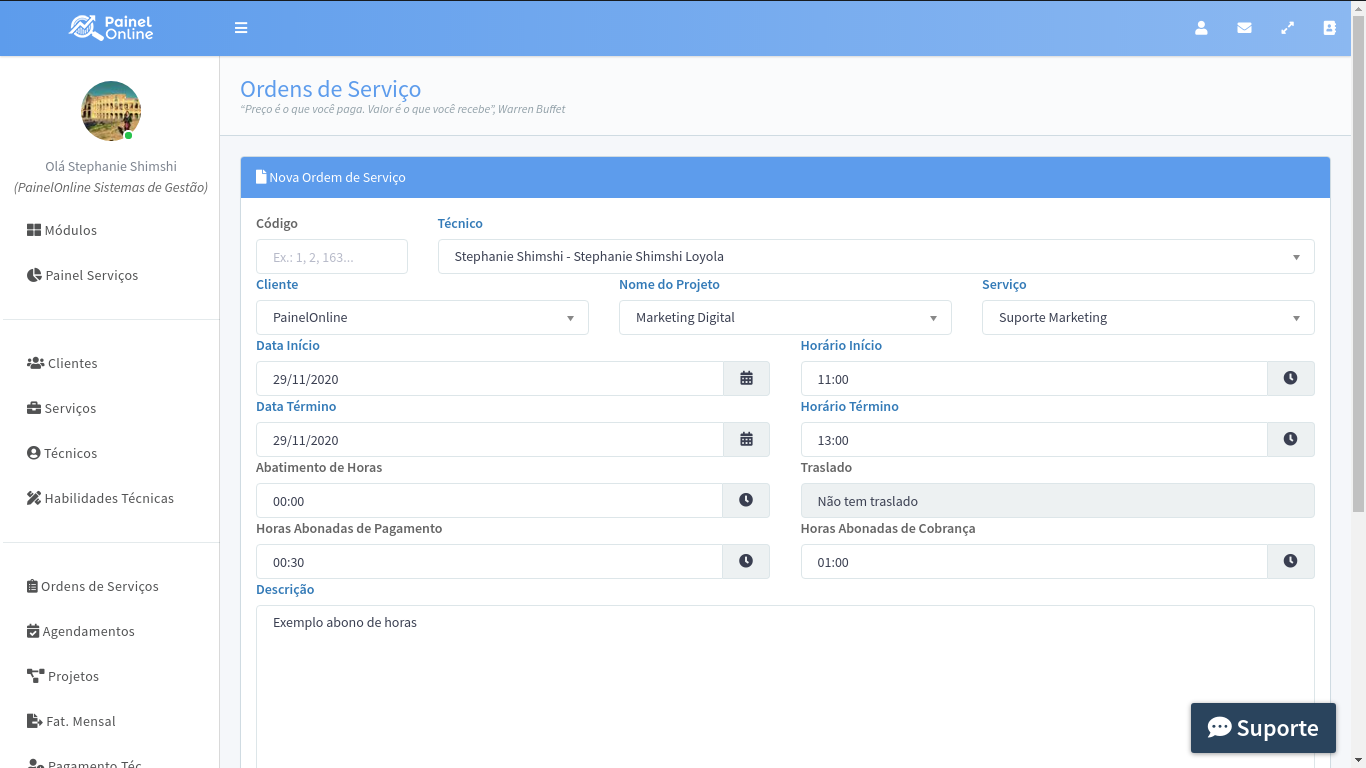1366x768 pixels.
Task: Click the Horas Abonadas de Pagamento field
Action: pos(489,562)
